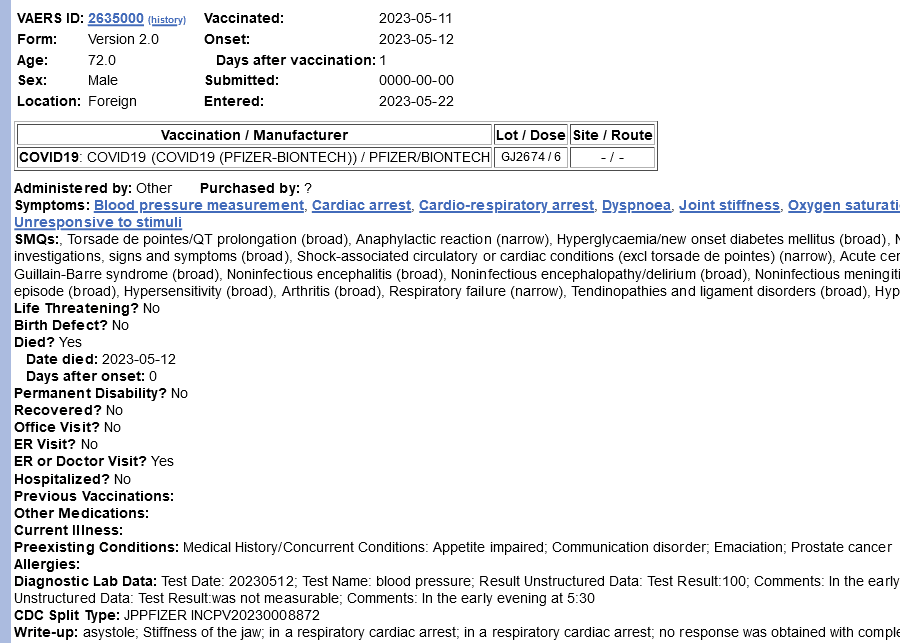The width and height of the screenshot is (900, 643).
Task: Click the Permanent Disability? No line
Action: pos(101,394)
